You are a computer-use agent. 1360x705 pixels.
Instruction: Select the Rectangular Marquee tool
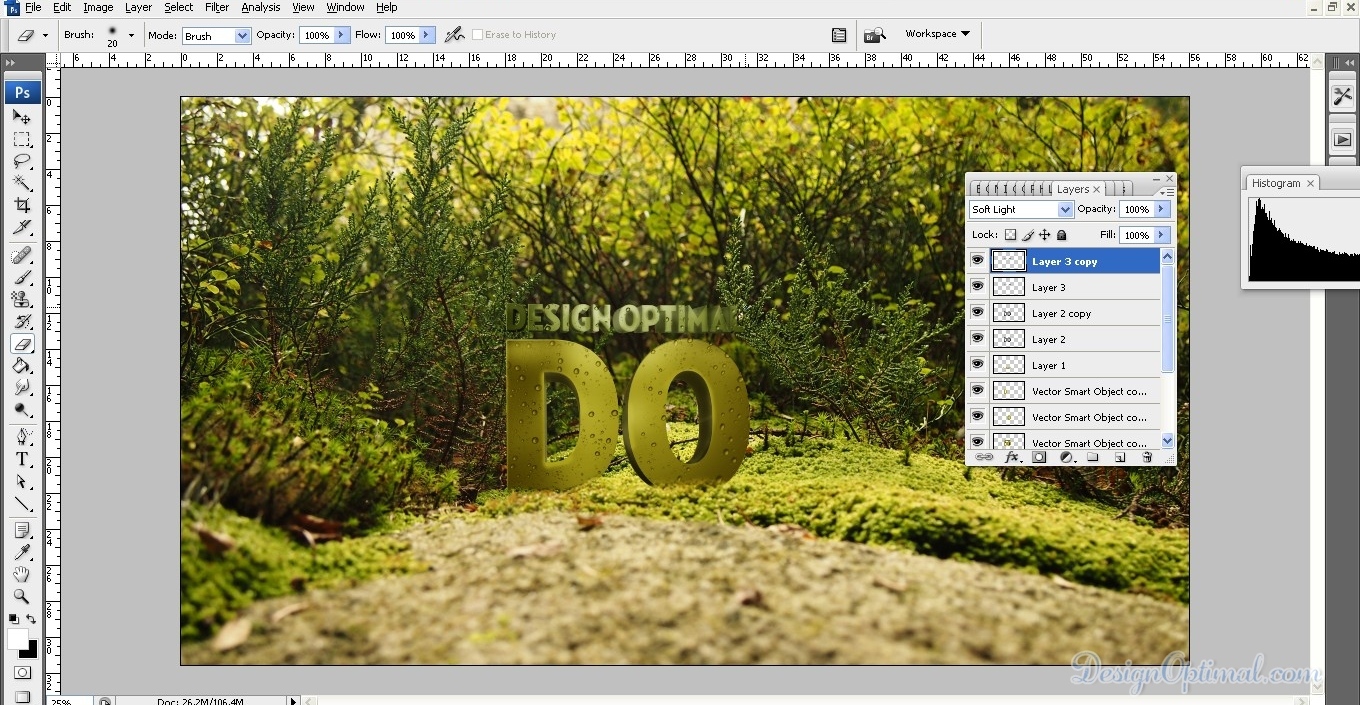22,139
